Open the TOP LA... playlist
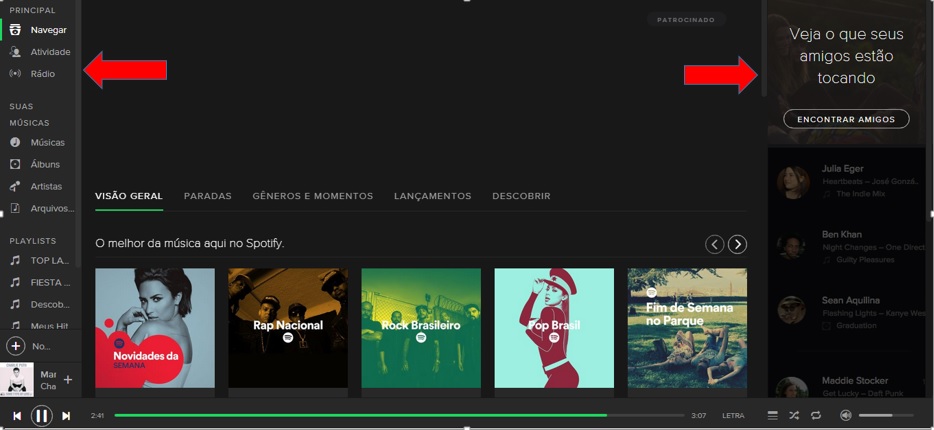This screenshot has height=430, width=934. click(x=40, y=260)
